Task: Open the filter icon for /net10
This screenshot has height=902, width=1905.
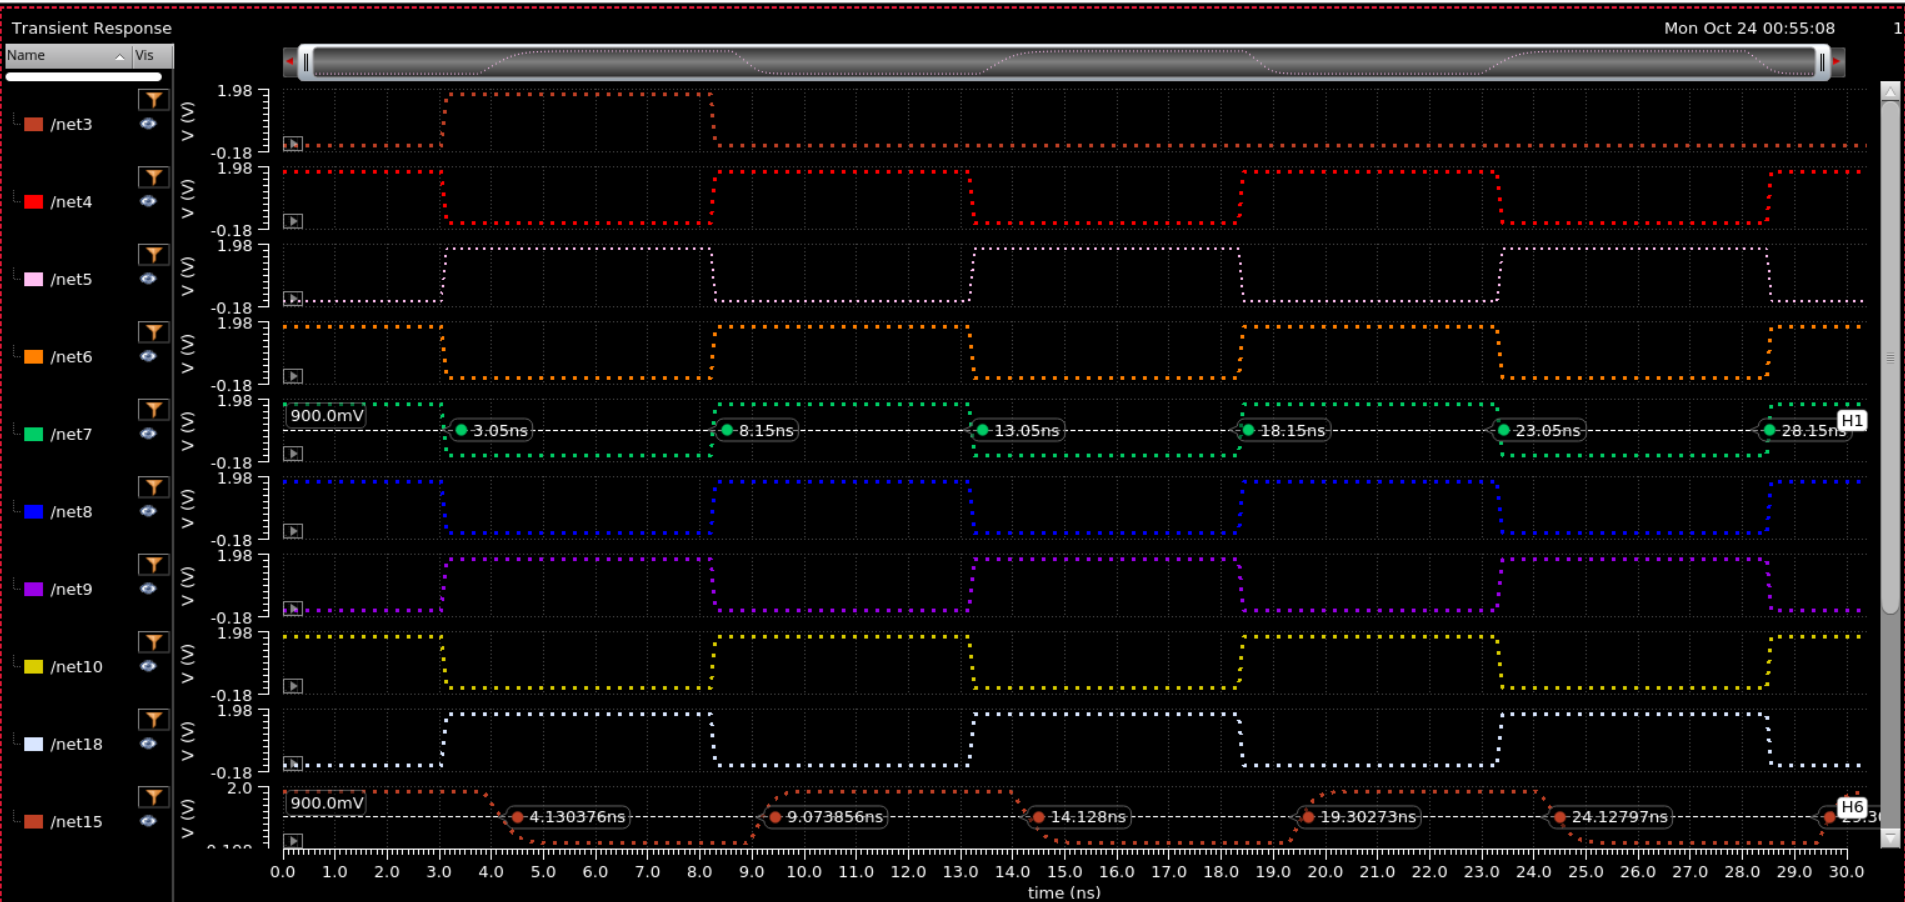Action: (153, 642)
